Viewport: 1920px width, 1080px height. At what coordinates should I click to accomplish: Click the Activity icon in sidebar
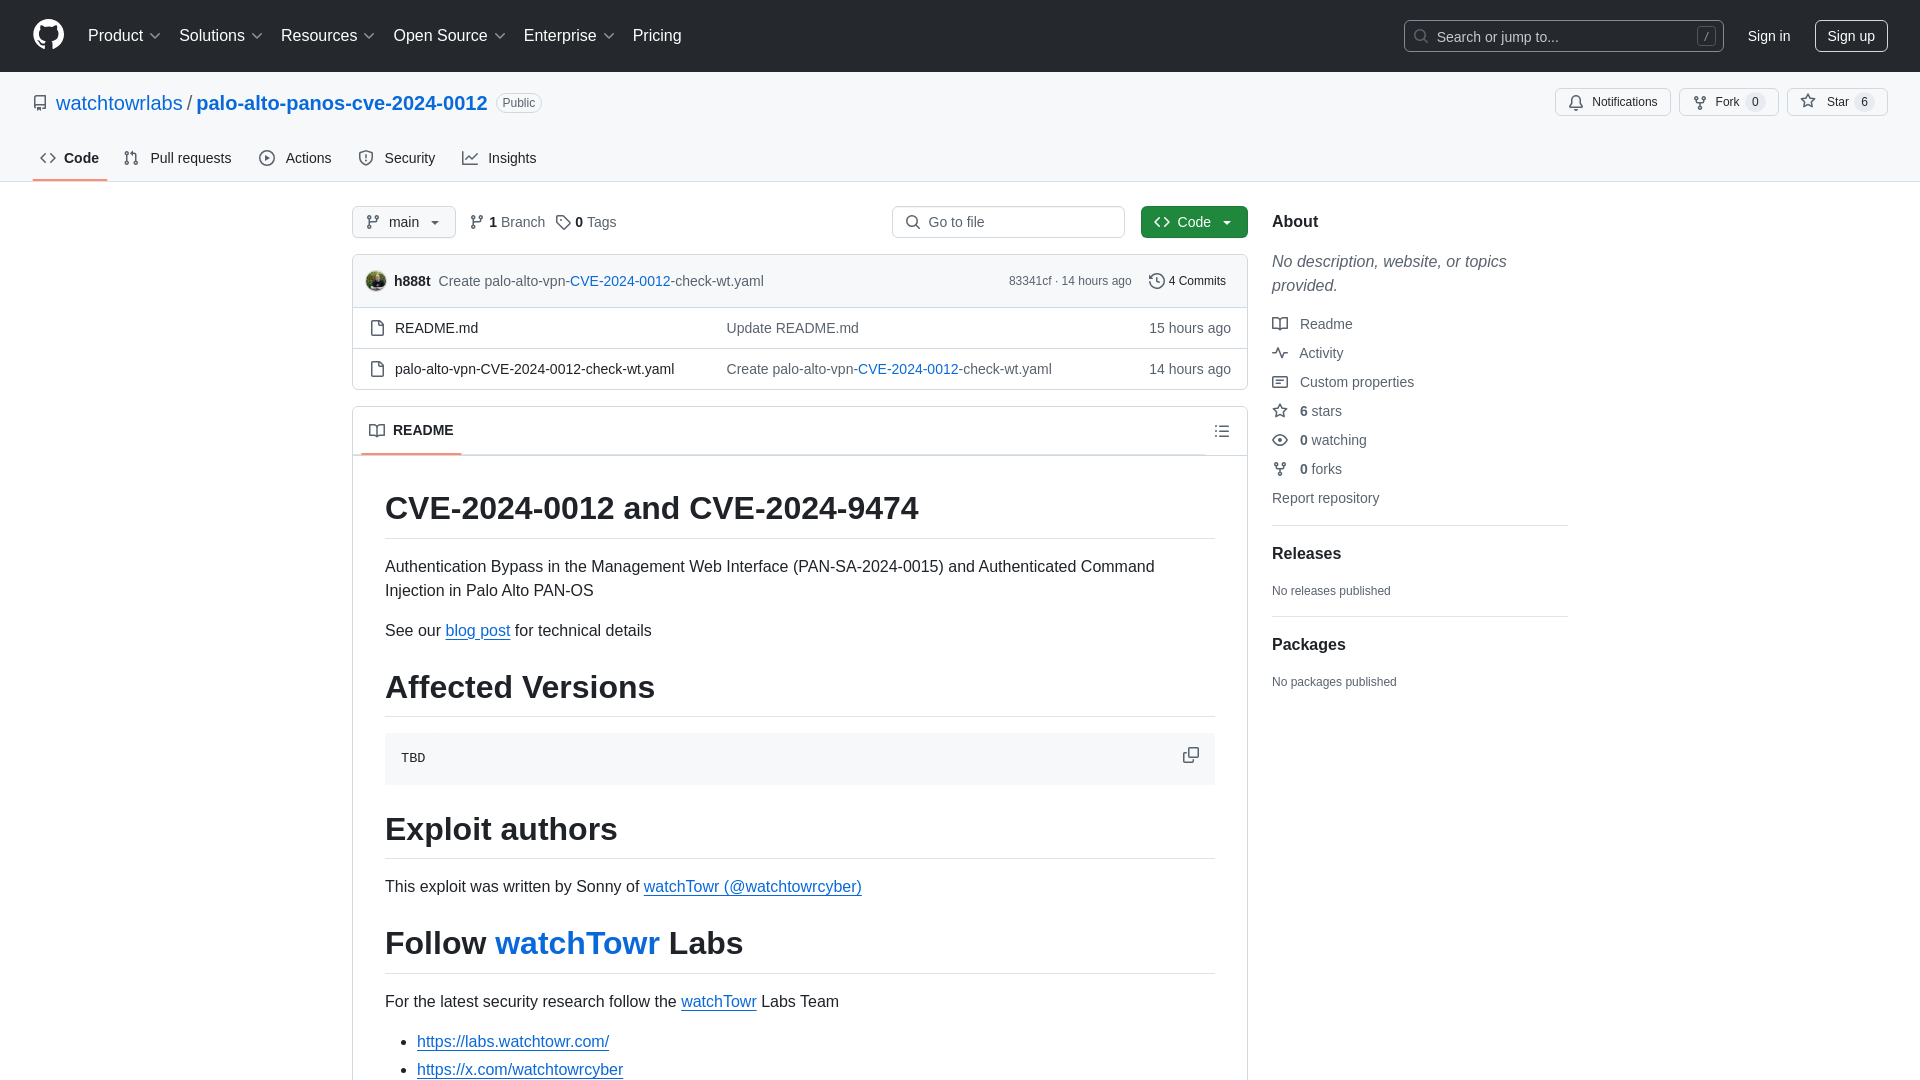click(1280, 352)
